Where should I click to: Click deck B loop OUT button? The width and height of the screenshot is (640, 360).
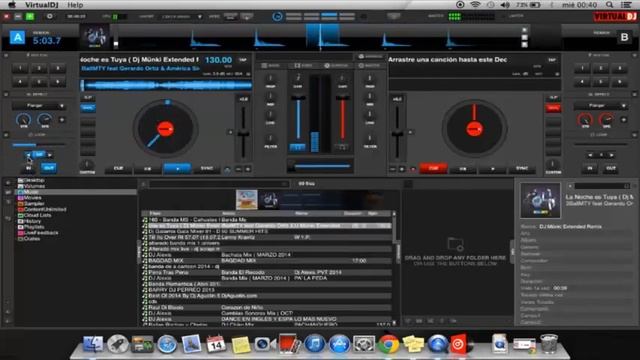pos(611,168)
